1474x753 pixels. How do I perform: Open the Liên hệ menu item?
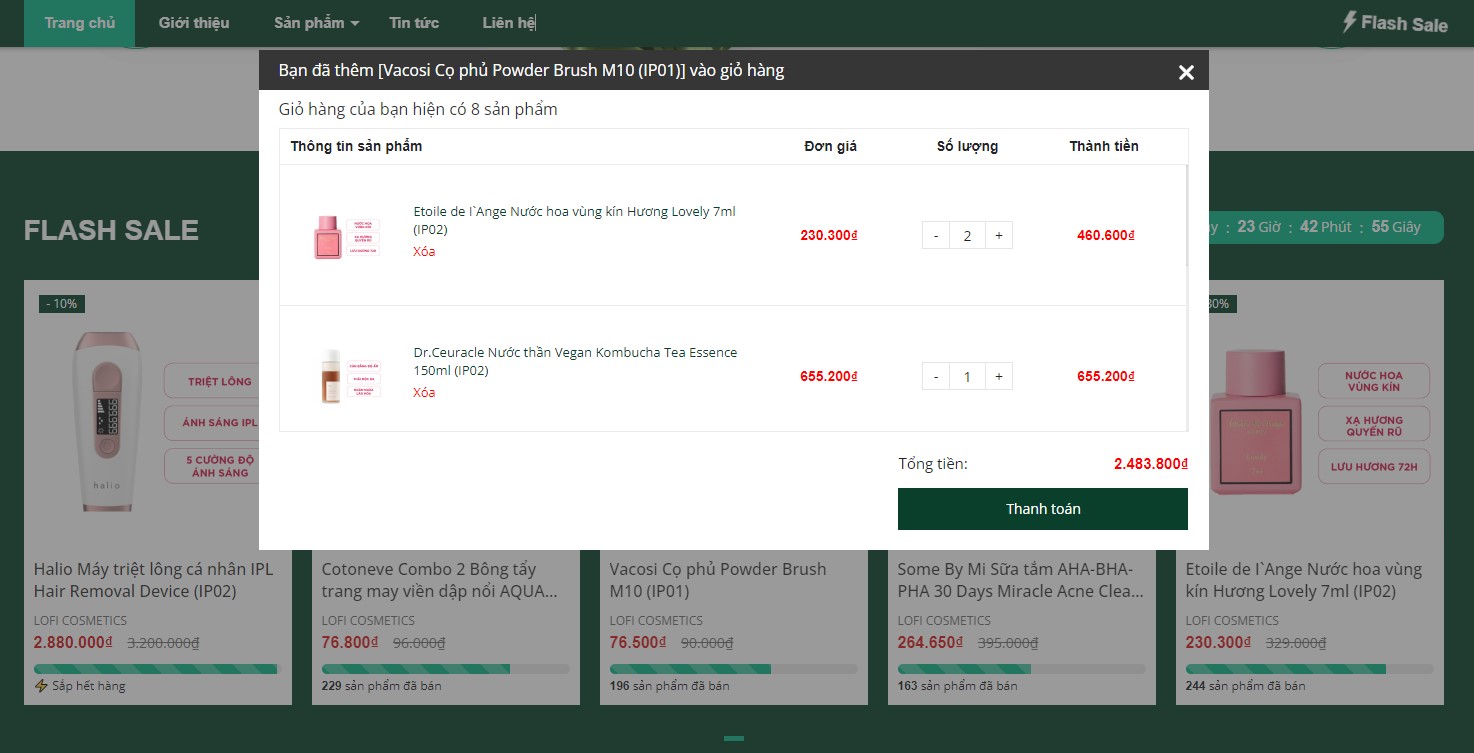point(509,23)
